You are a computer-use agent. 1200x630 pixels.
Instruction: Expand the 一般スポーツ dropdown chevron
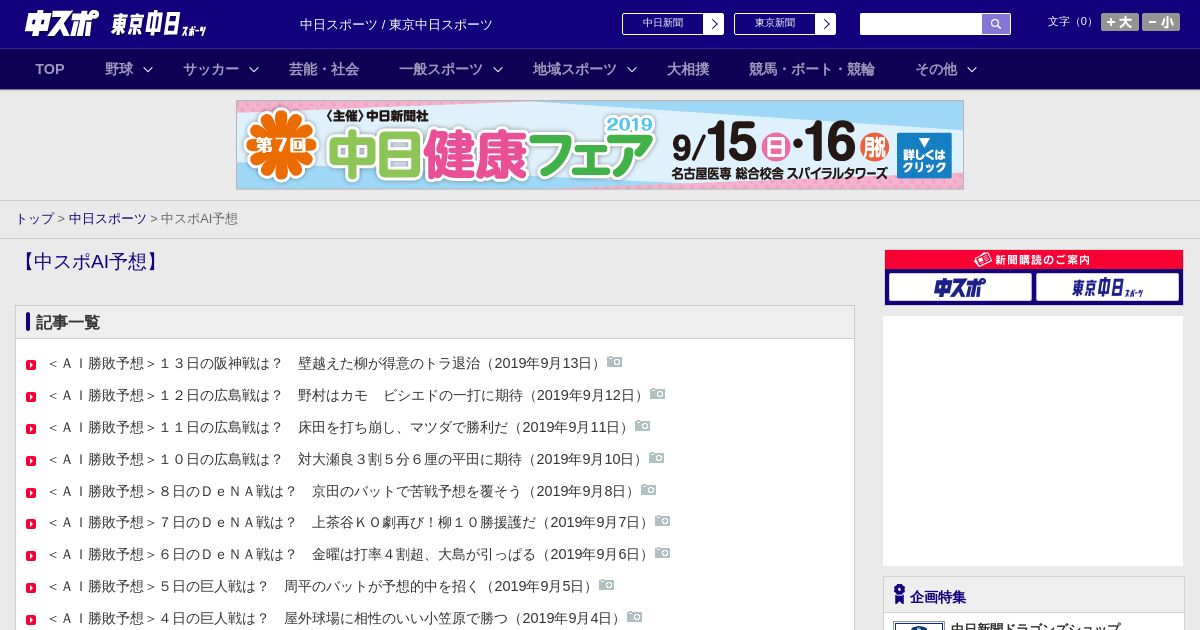coord(498,69)
